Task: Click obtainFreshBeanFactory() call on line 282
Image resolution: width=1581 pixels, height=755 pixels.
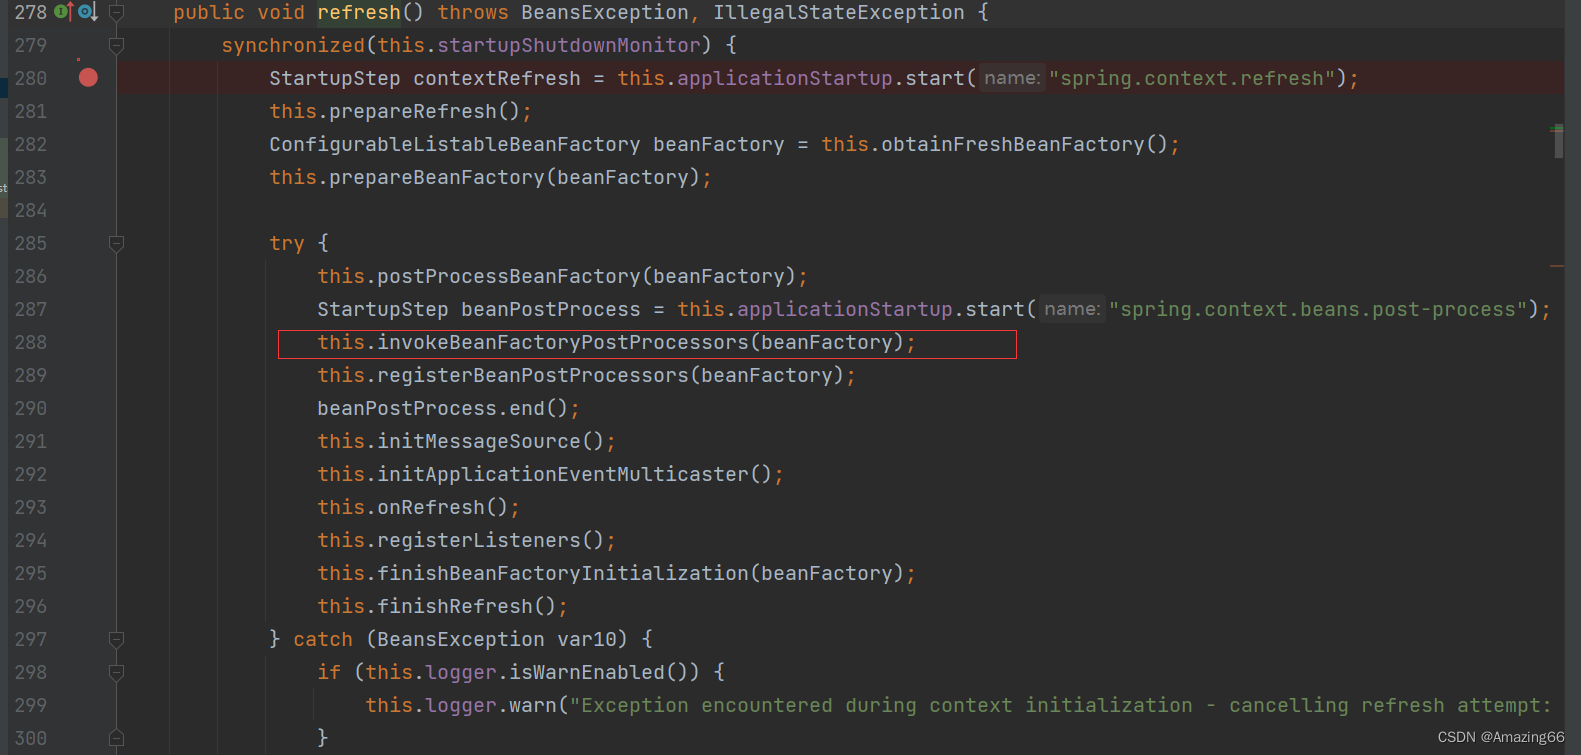Action: pyautogui.click(x=1024, y=144)
